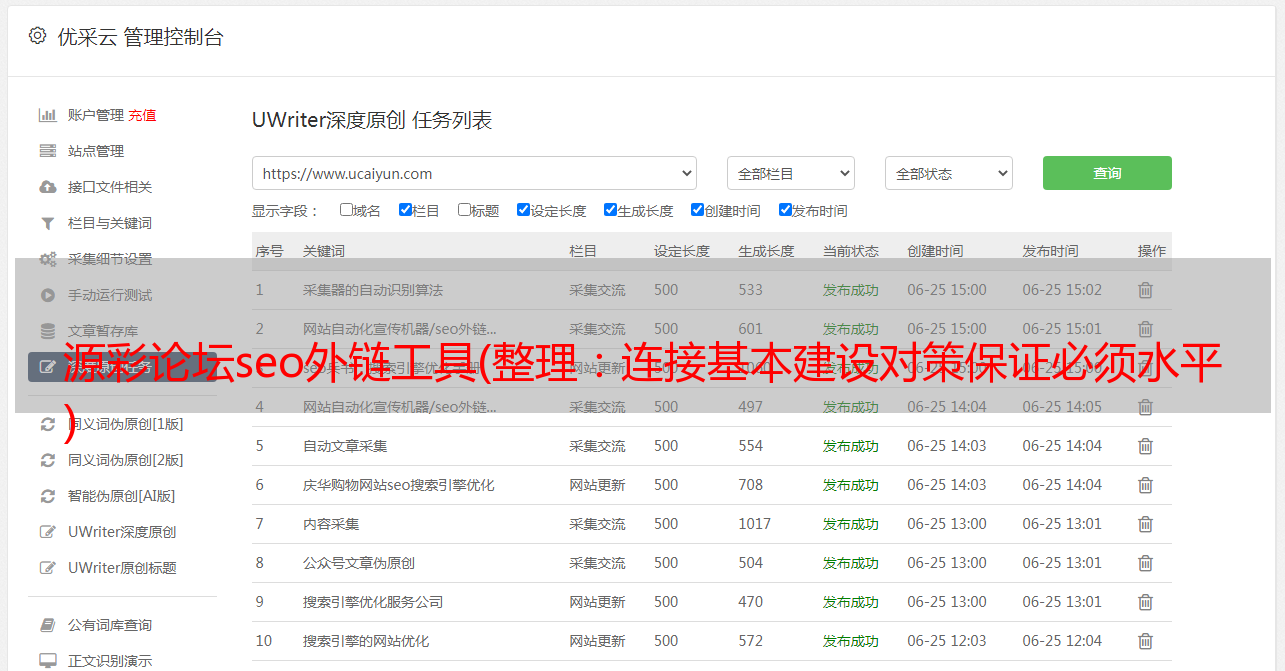The height and width of the screenshot is (671, 1285).
Task: Open 账户管理 in sidebar
Action: [x=96, y=115]
